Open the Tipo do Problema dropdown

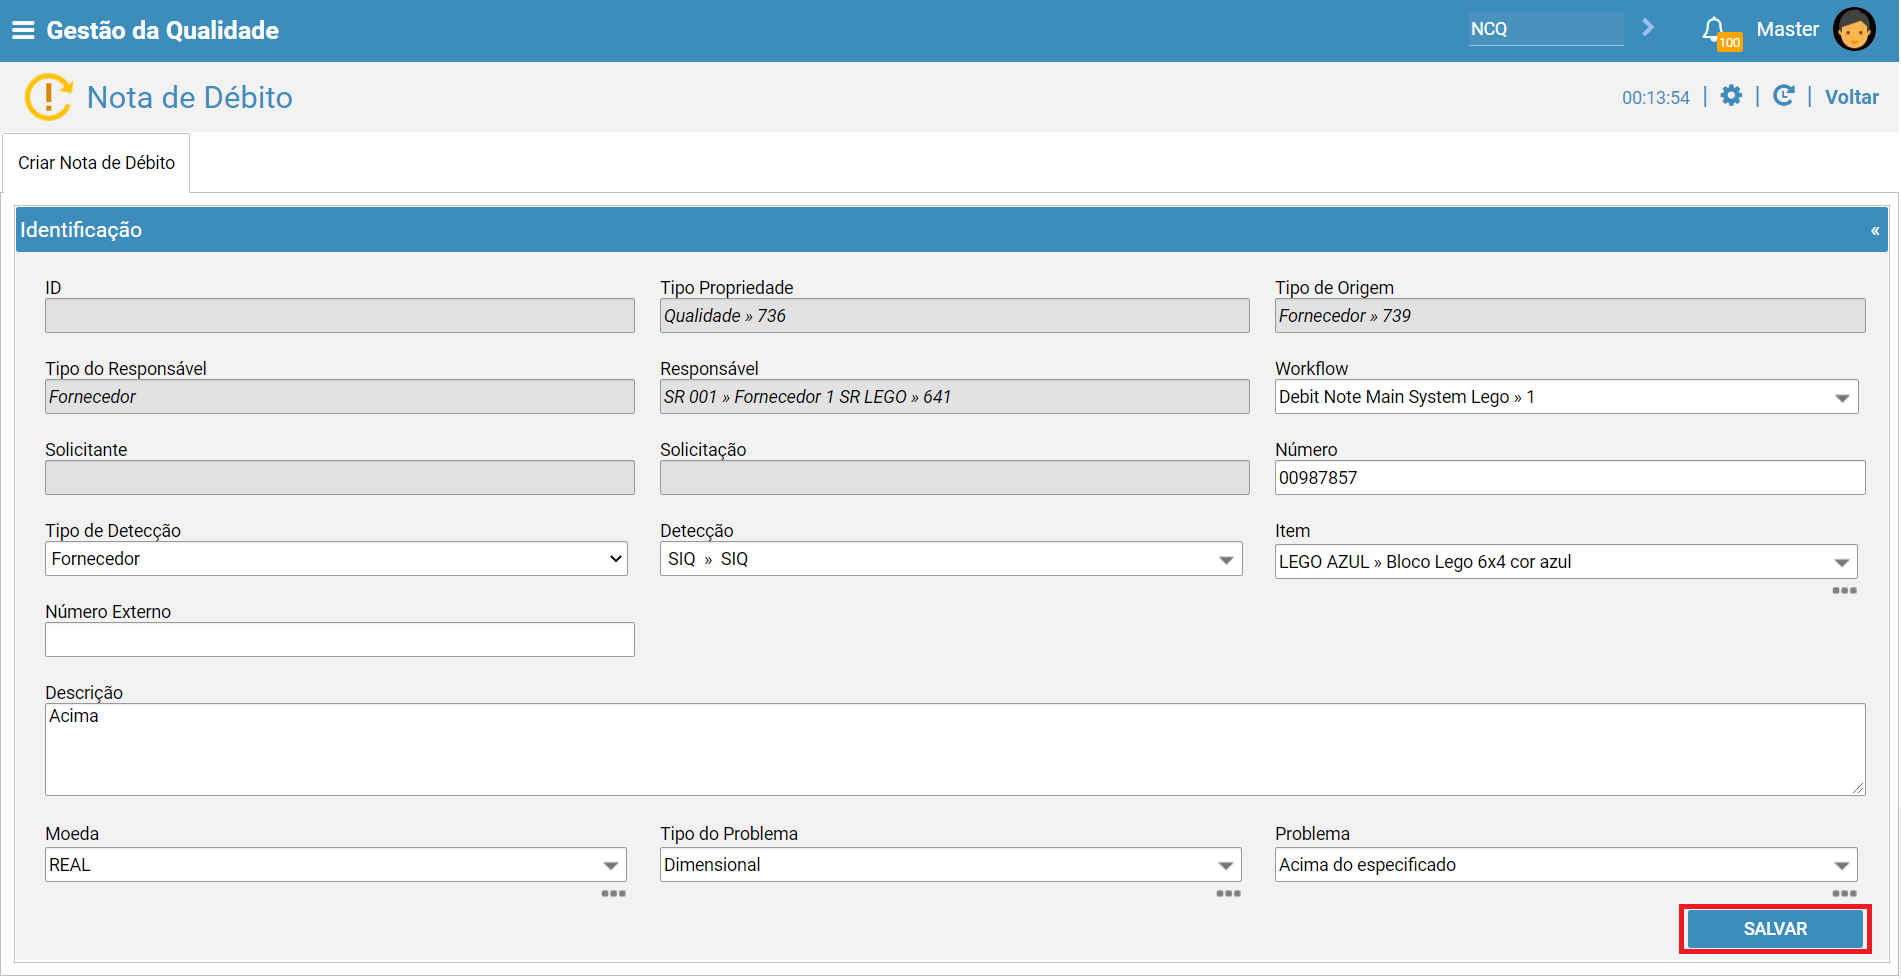tap(1226, 866)
